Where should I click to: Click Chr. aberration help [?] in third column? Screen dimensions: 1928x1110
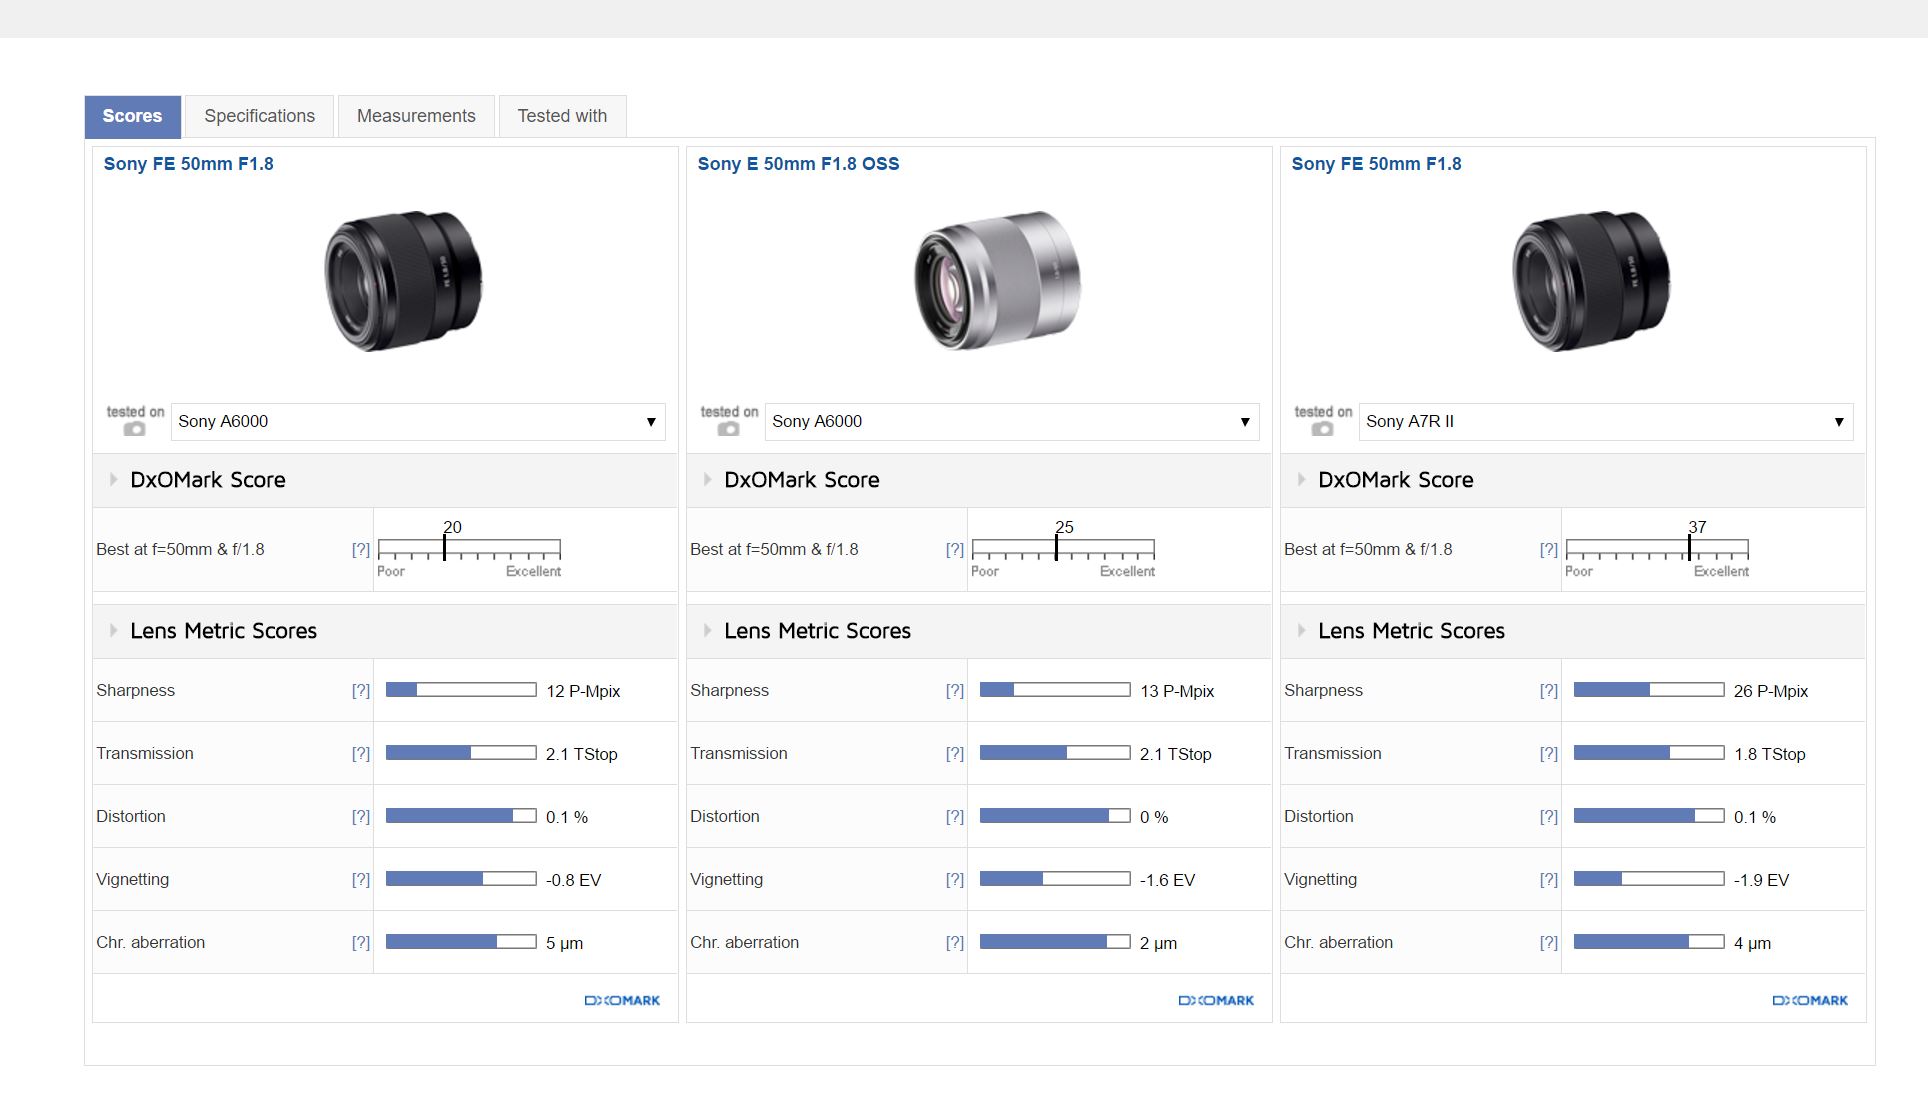pyautogui.click(x=1549, y=943)
